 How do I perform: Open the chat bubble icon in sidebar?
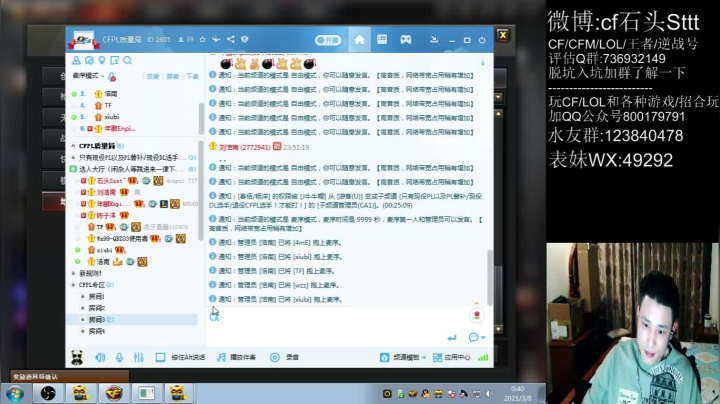coord(89,61)
